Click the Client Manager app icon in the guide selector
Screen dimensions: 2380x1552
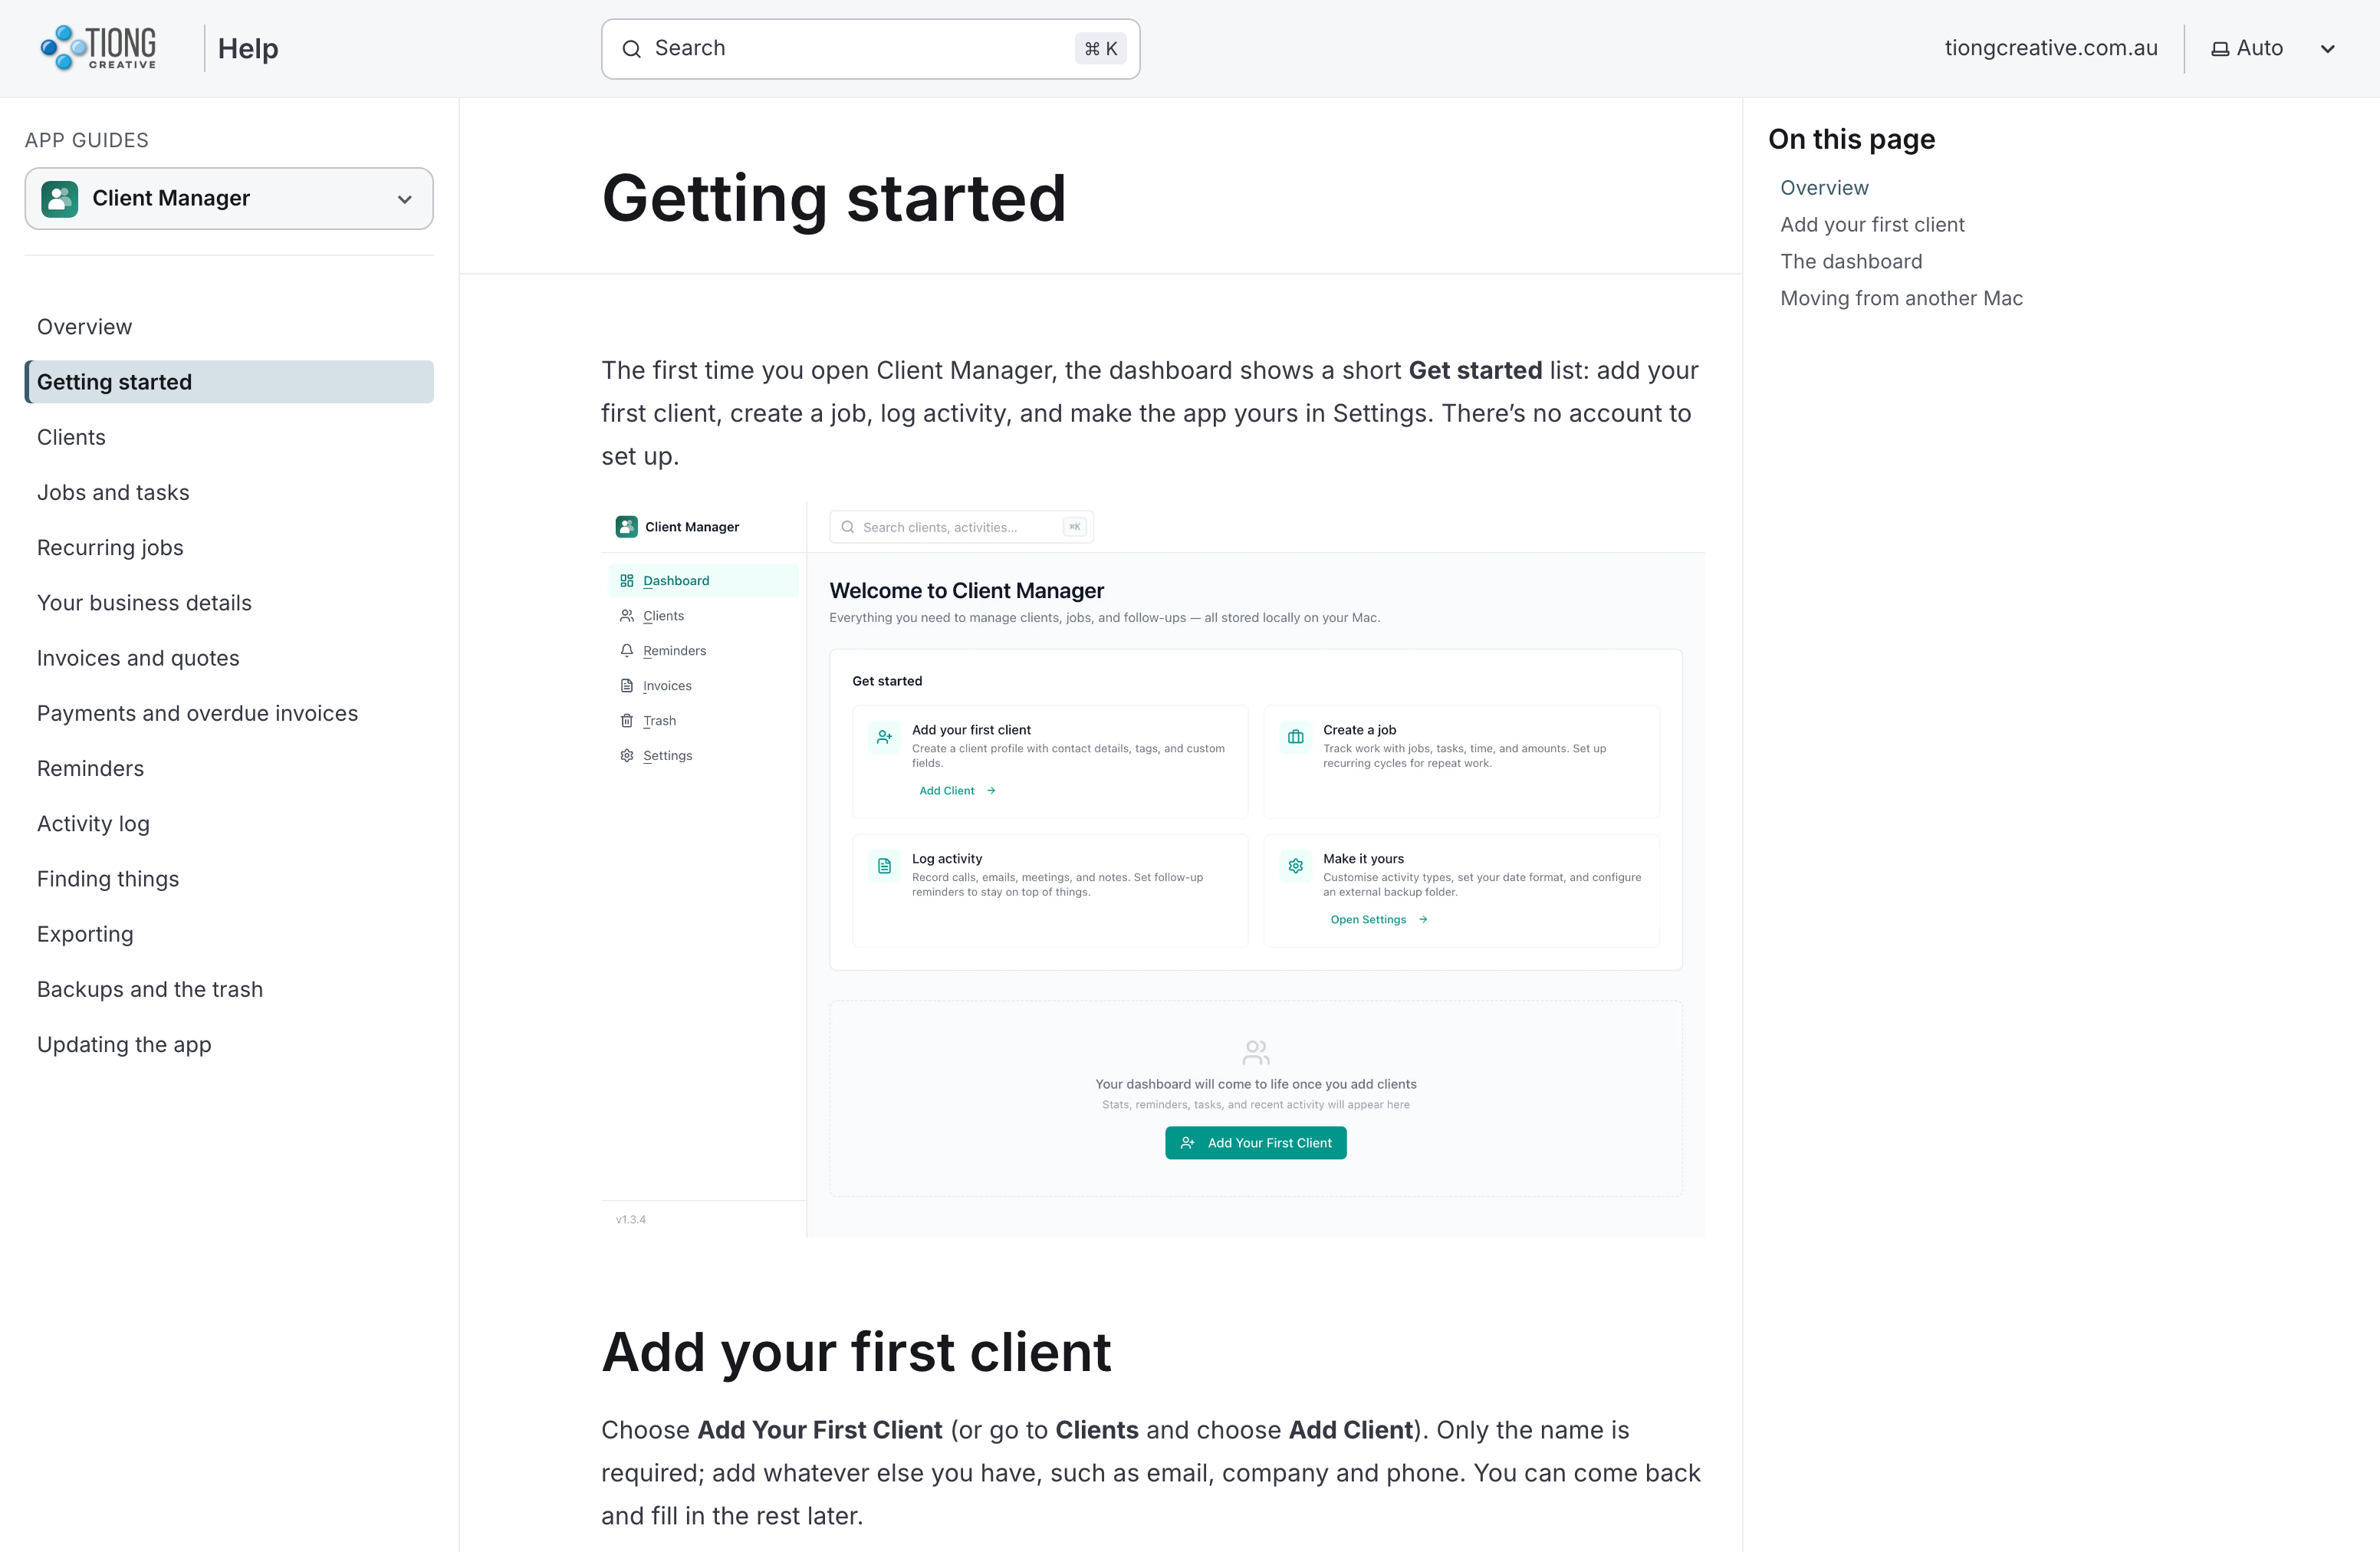point(60,199)
